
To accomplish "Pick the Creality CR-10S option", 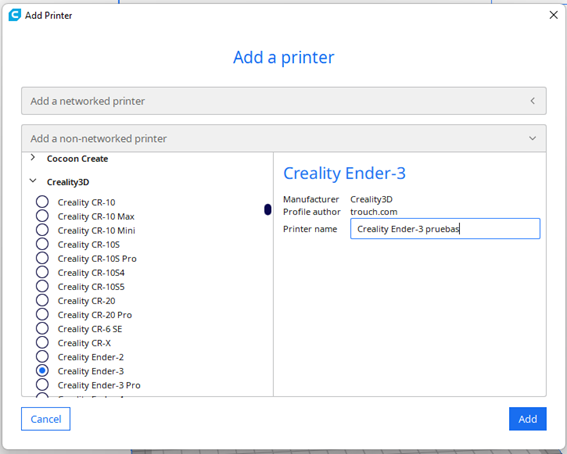I will pos(42,244).
